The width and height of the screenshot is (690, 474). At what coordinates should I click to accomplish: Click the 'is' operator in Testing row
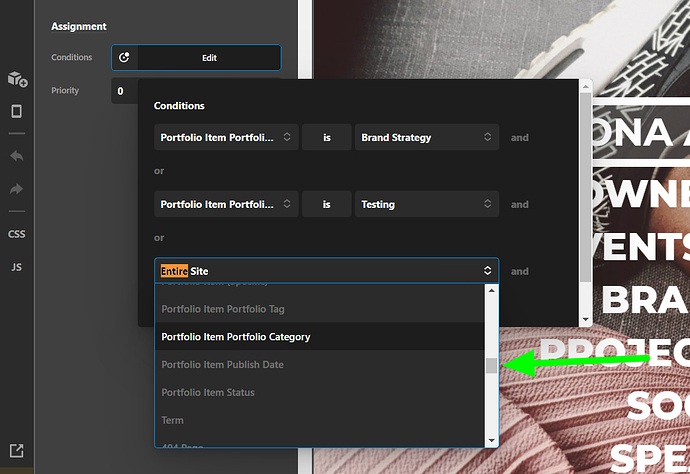[327, 204]
